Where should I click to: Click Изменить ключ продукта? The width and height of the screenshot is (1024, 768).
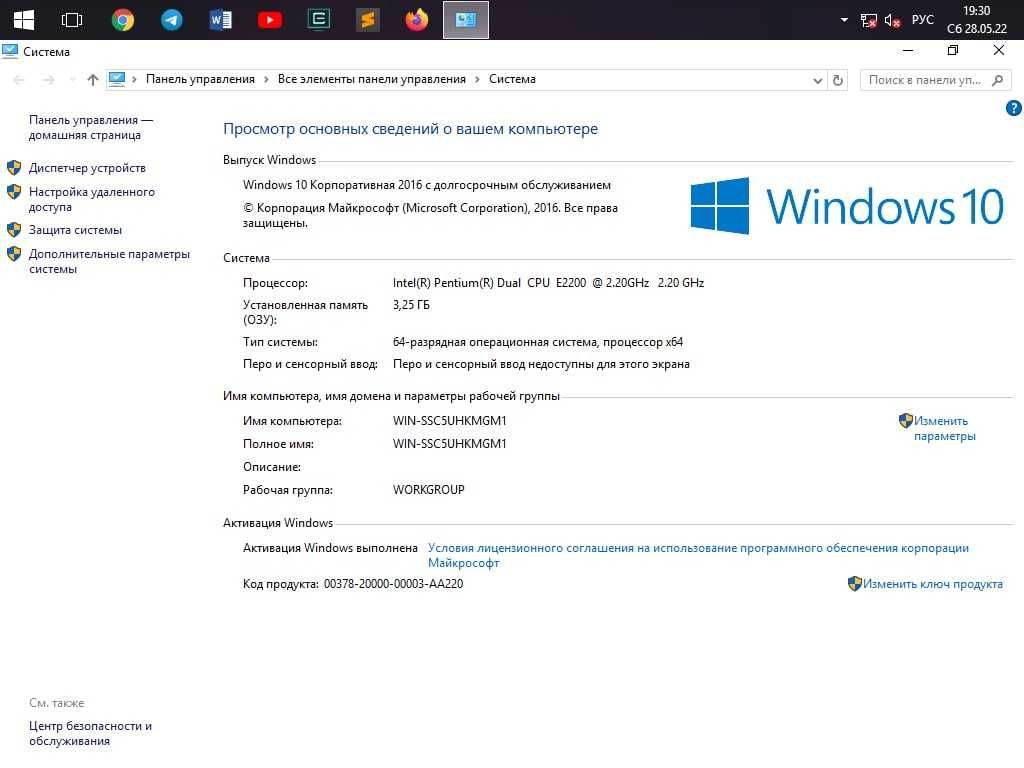933,584
